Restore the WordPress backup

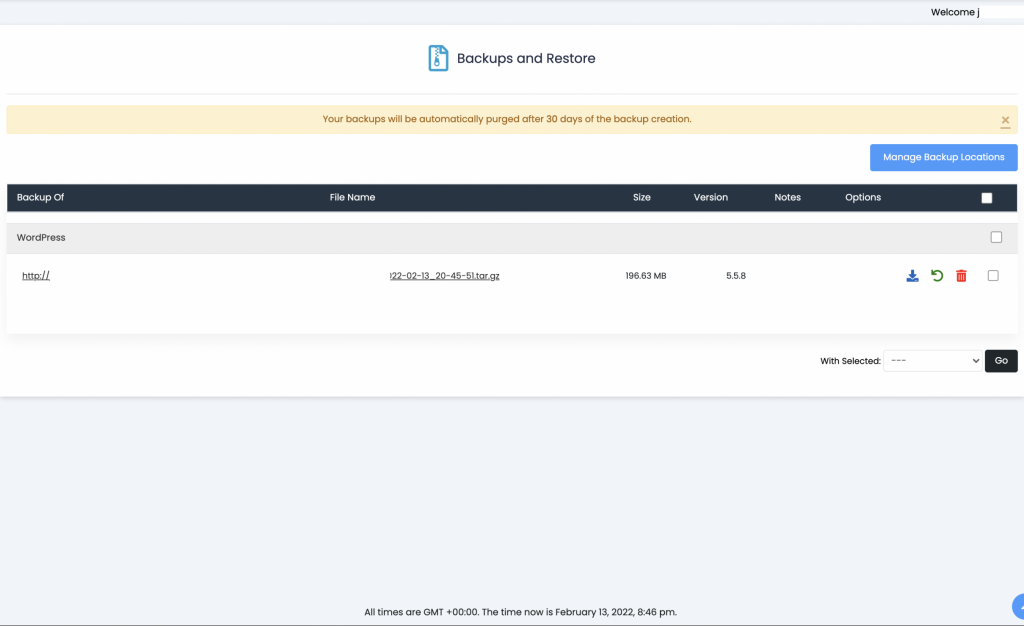[x=936, y=276]
